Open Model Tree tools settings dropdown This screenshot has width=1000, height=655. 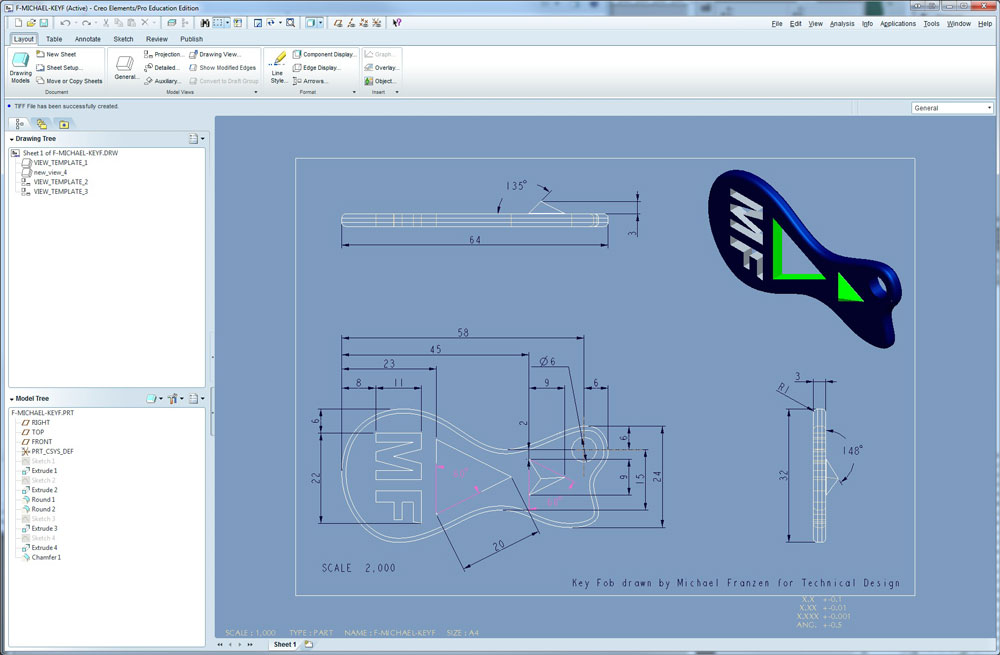pyautogui.click(x=174, y=399)
